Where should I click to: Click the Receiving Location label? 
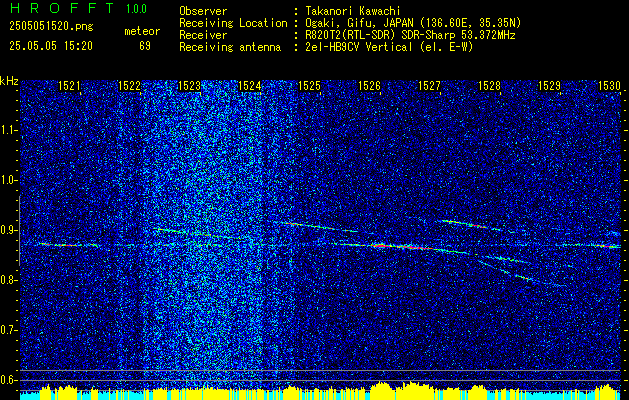click(x=233, y=23)
